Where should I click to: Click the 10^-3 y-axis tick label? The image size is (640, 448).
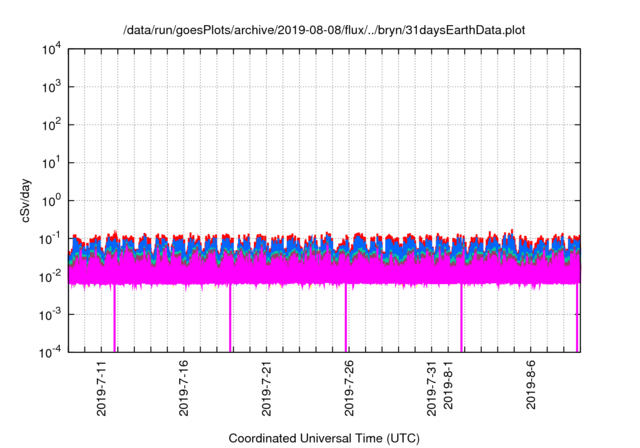tap(50, 315)
